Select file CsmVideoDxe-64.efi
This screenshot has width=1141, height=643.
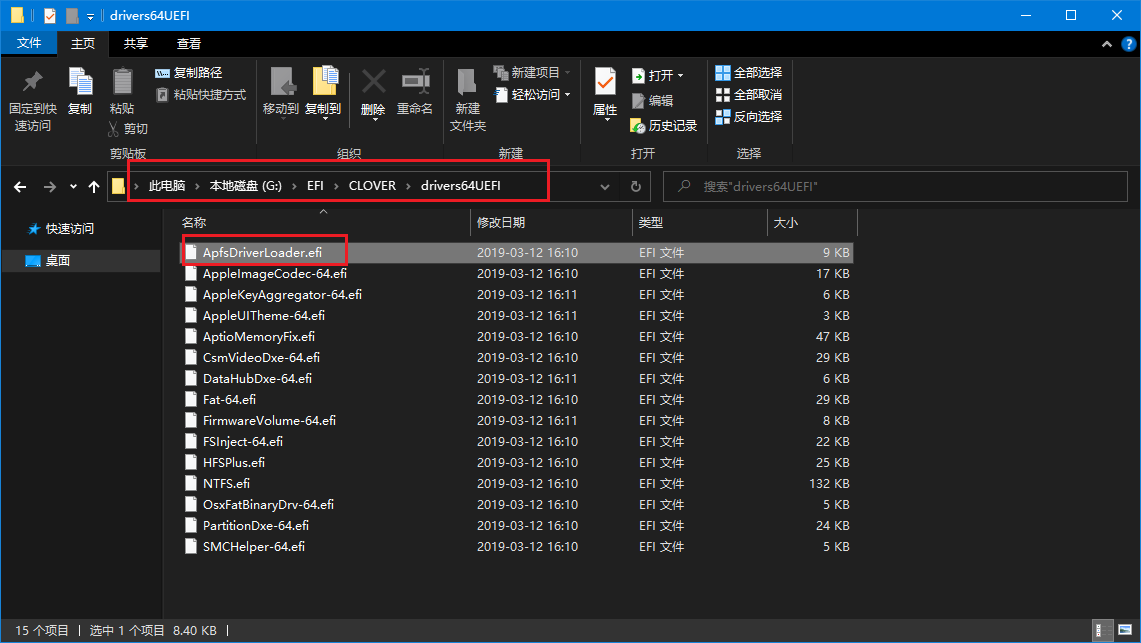[x=517, y=358]
